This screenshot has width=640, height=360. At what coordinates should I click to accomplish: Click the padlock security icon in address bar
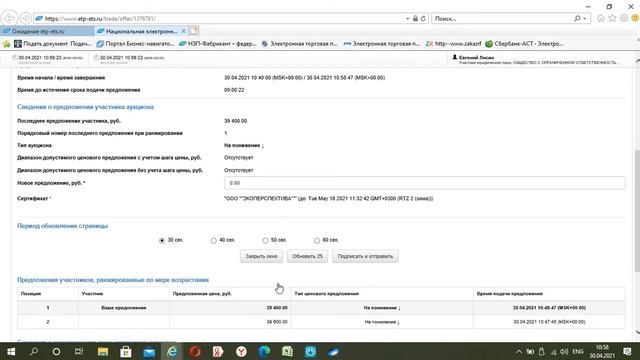click(415, 18)
